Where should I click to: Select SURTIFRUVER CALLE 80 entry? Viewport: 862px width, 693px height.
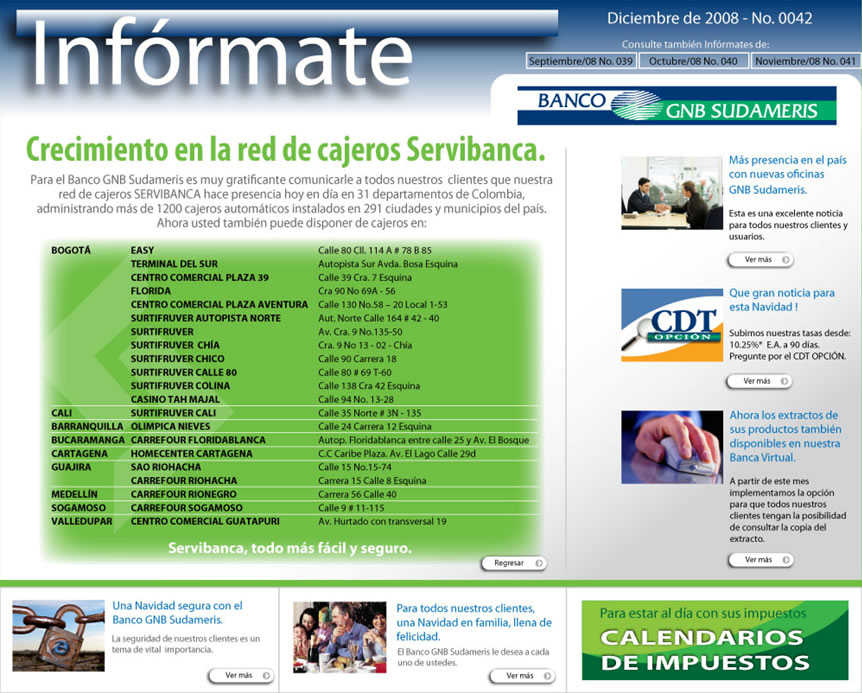coord(184,372)
